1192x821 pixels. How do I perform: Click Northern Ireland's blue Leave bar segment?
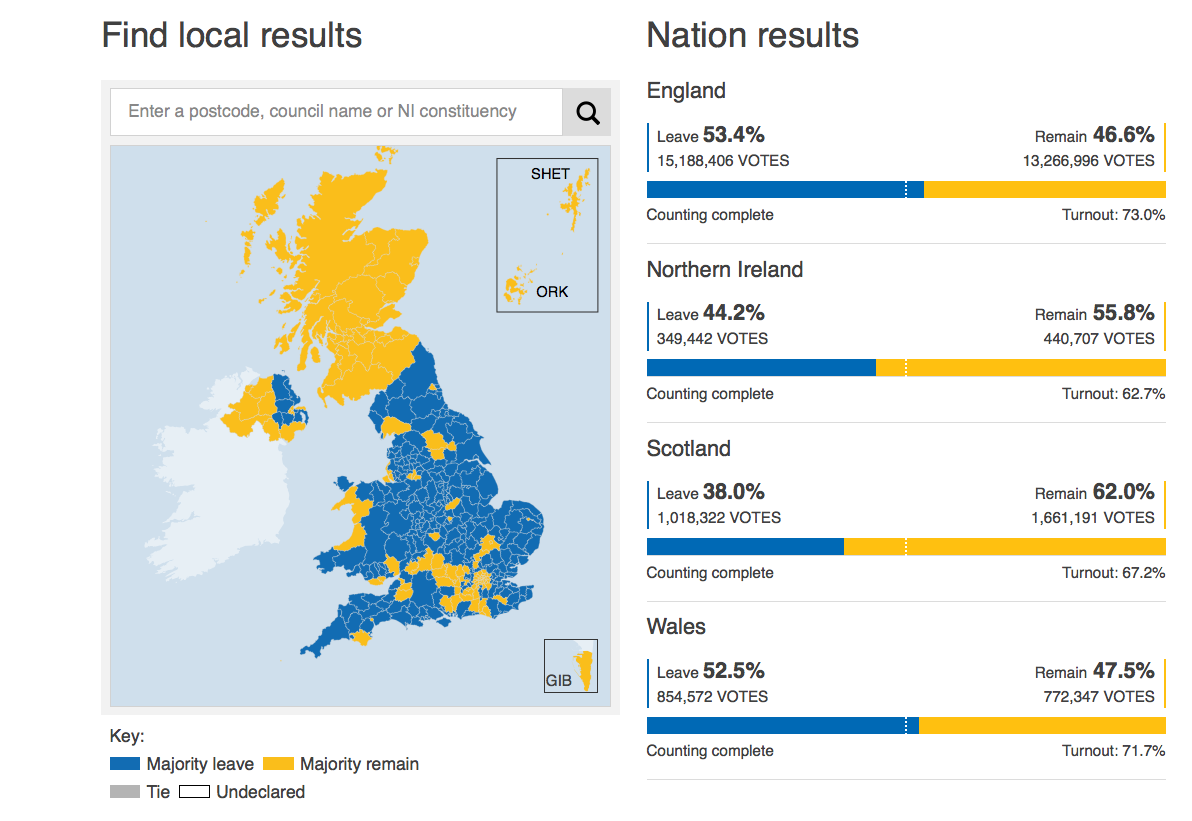coord(760,368)
